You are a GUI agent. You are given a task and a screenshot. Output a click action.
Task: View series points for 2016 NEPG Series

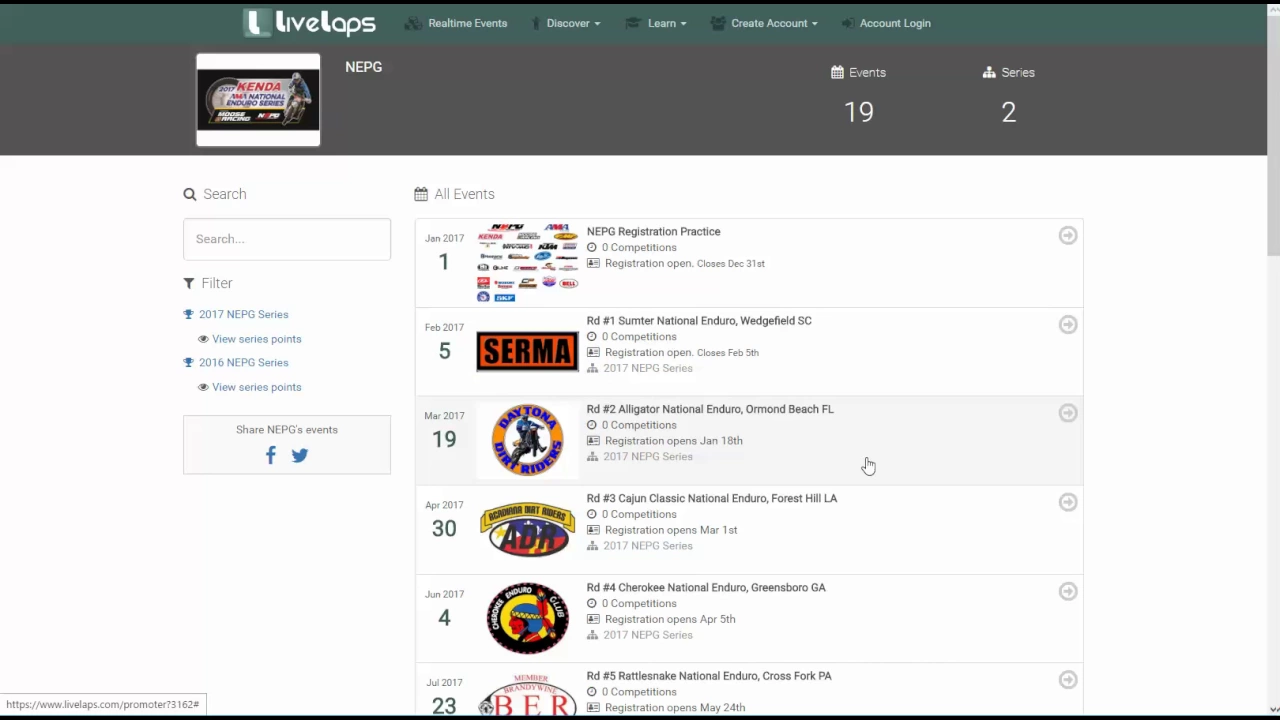pos(256,387)
